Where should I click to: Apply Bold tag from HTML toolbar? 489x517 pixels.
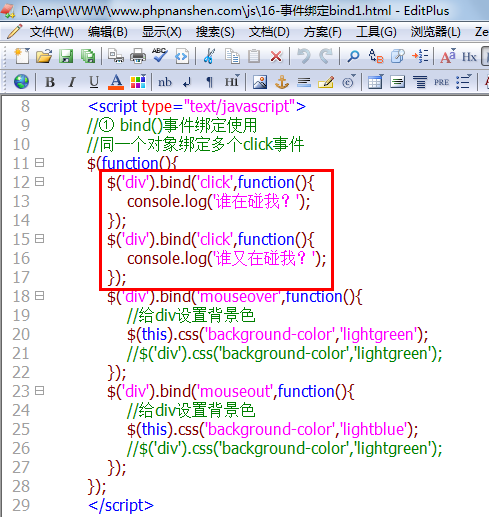tap(50, 82)
